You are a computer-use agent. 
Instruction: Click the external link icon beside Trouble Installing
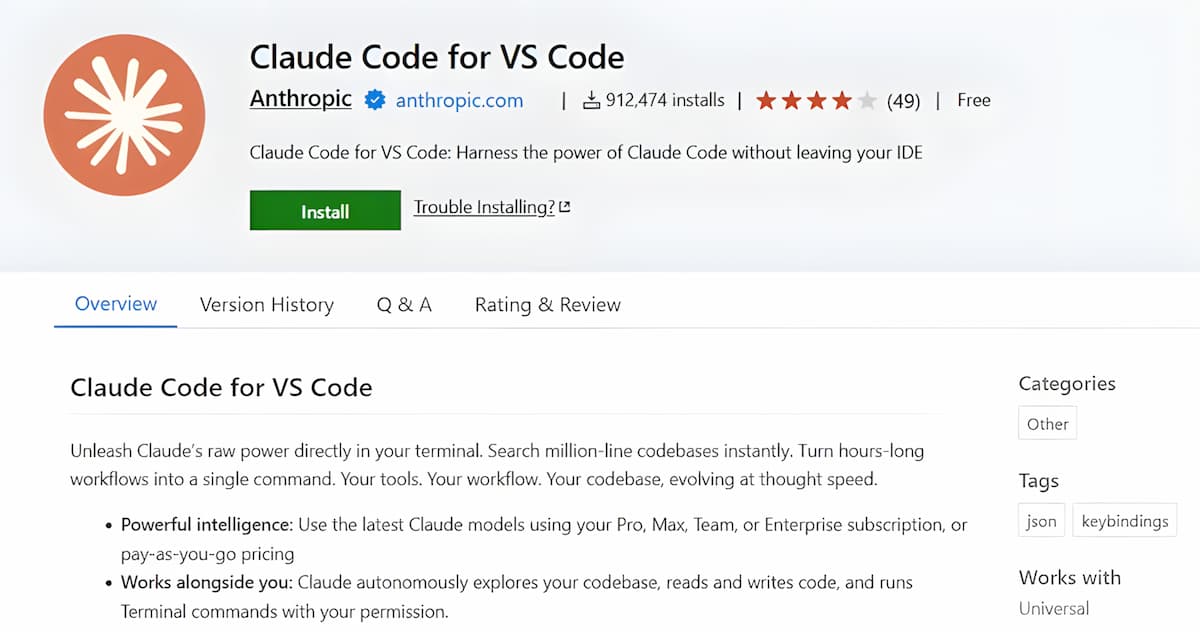click(565, 207)
